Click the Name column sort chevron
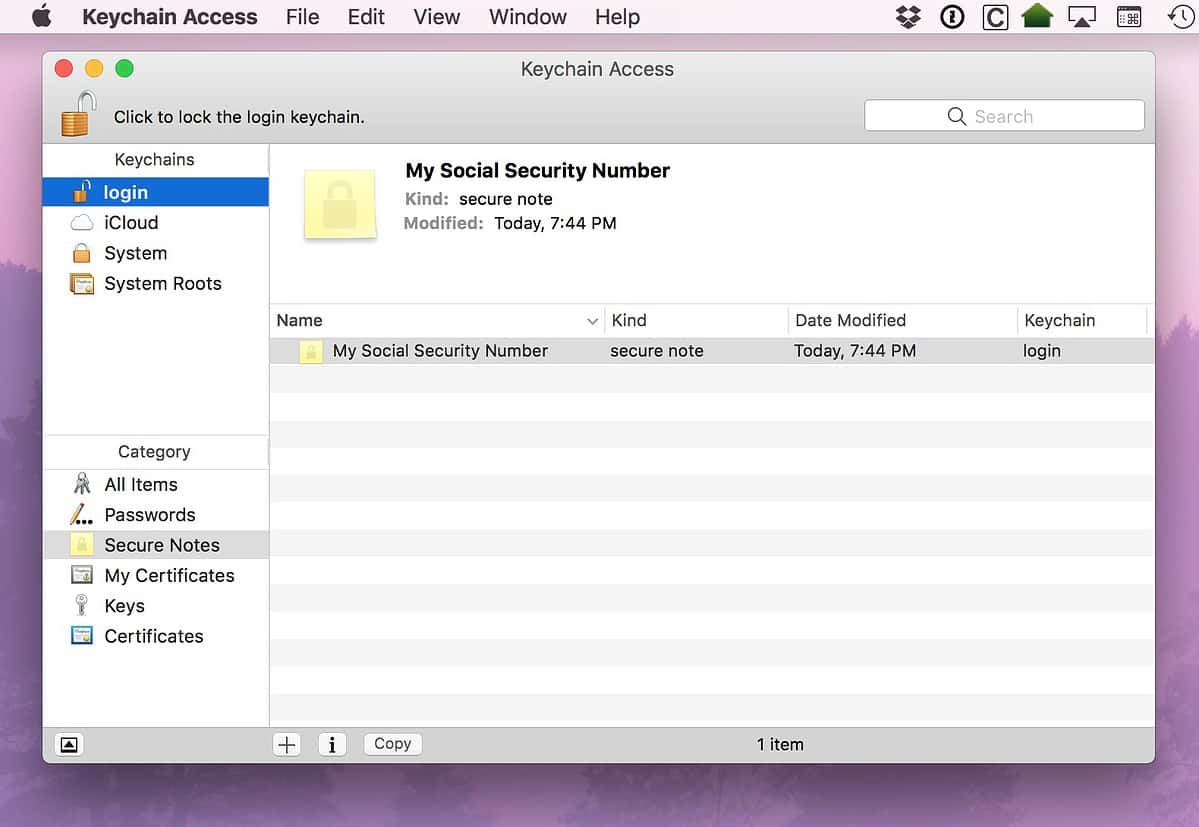 (593, 320)
